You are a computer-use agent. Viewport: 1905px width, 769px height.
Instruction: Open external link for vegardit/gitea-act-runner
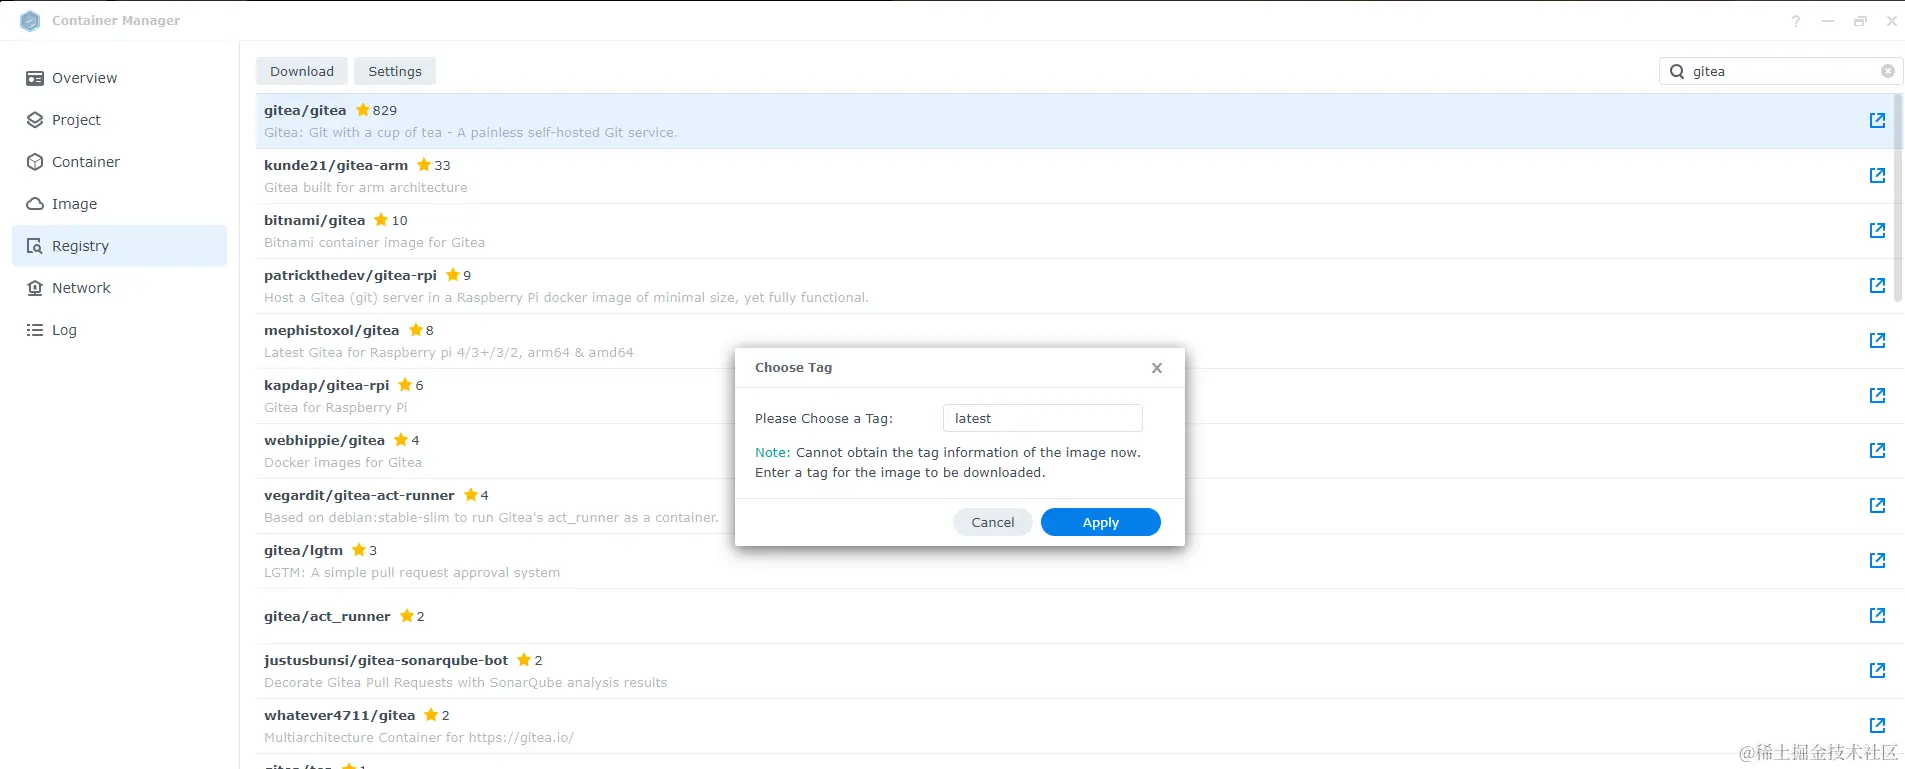[x=1877, y=505]
